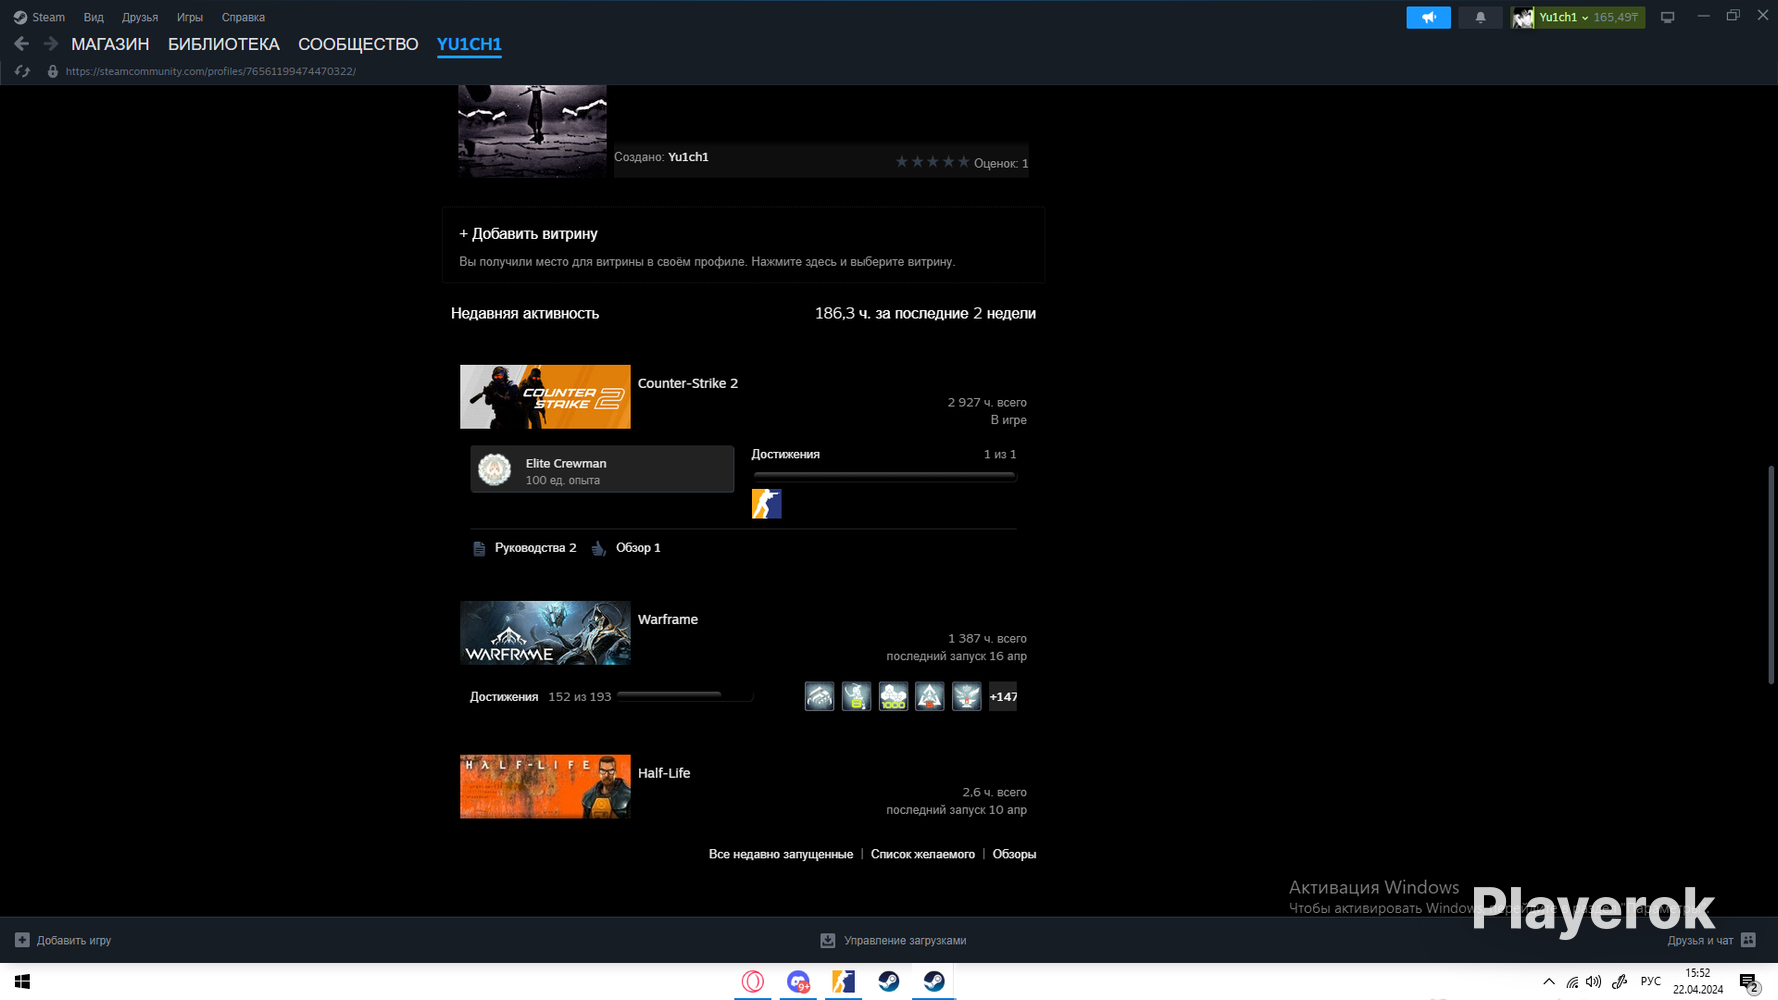Click the download icon beside Управление загрузками
The image size is (1778, 1000).
[828, 940]
